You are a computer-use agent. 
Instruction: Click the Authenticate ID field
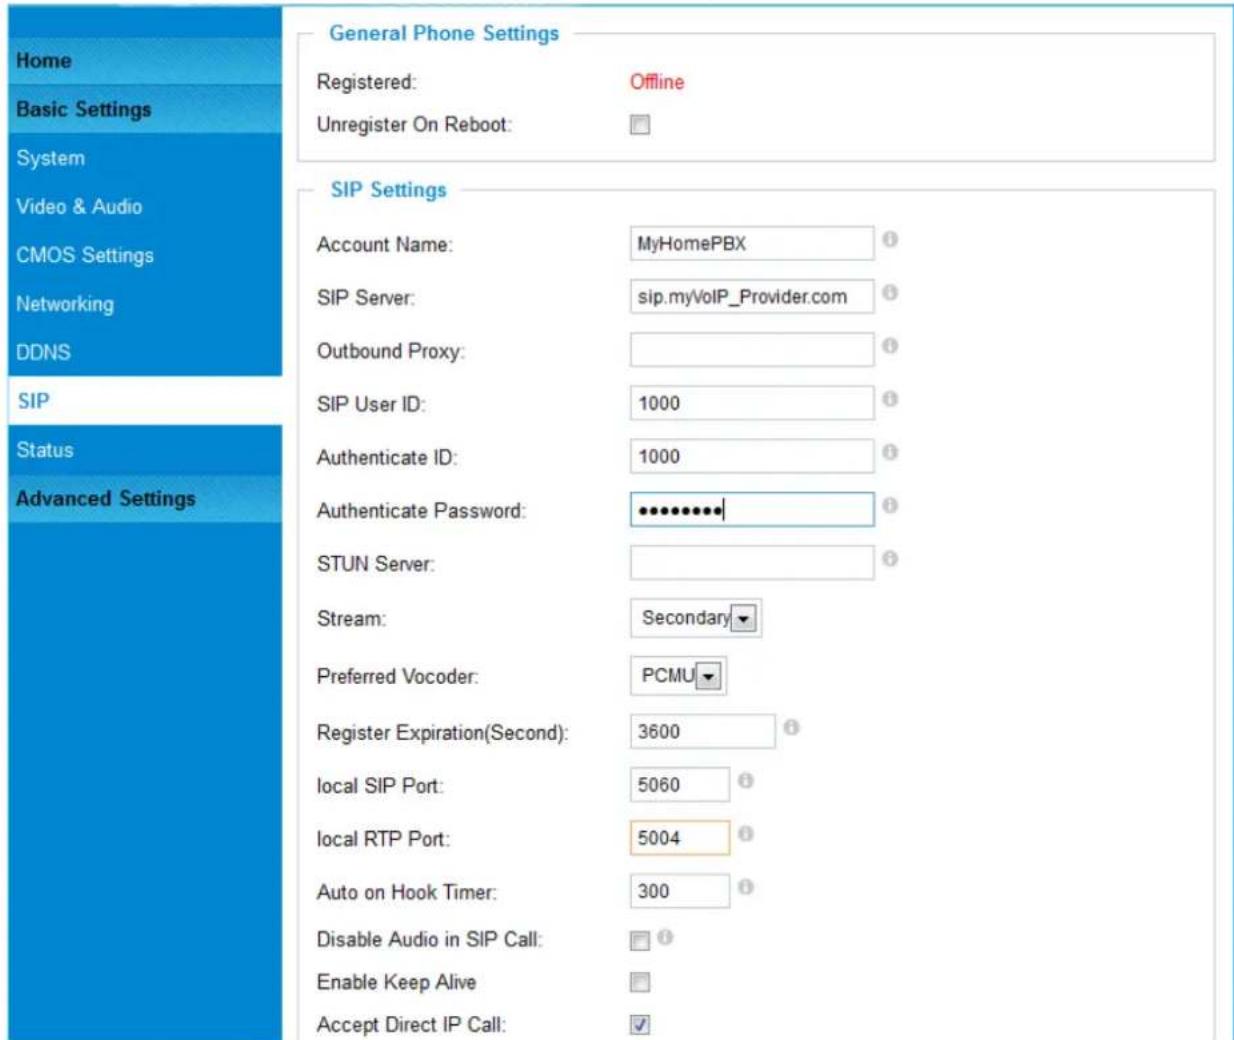point(752,456)
